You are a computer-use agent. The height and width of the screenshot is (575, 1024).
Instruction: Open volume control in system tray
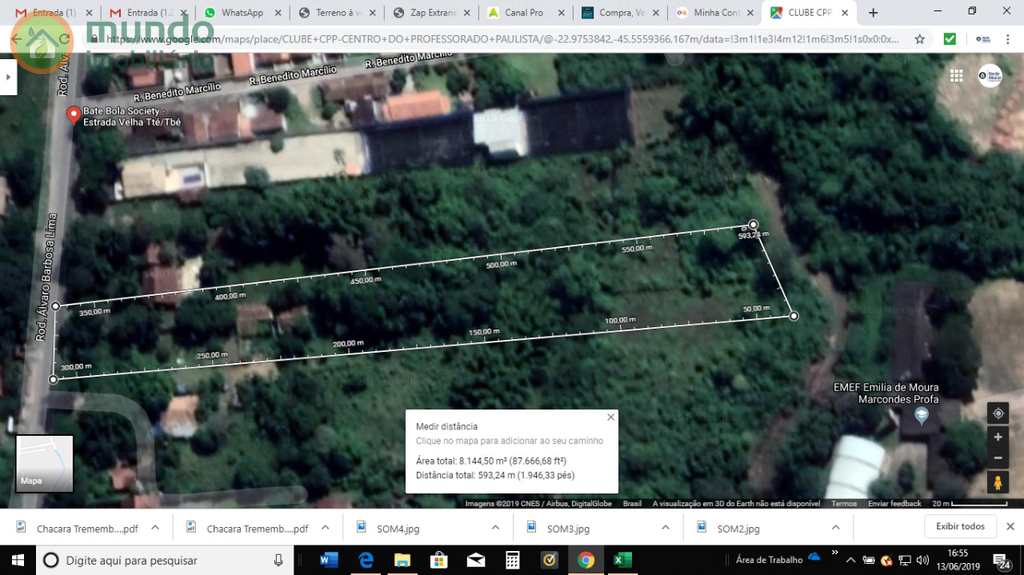[922, 560]
